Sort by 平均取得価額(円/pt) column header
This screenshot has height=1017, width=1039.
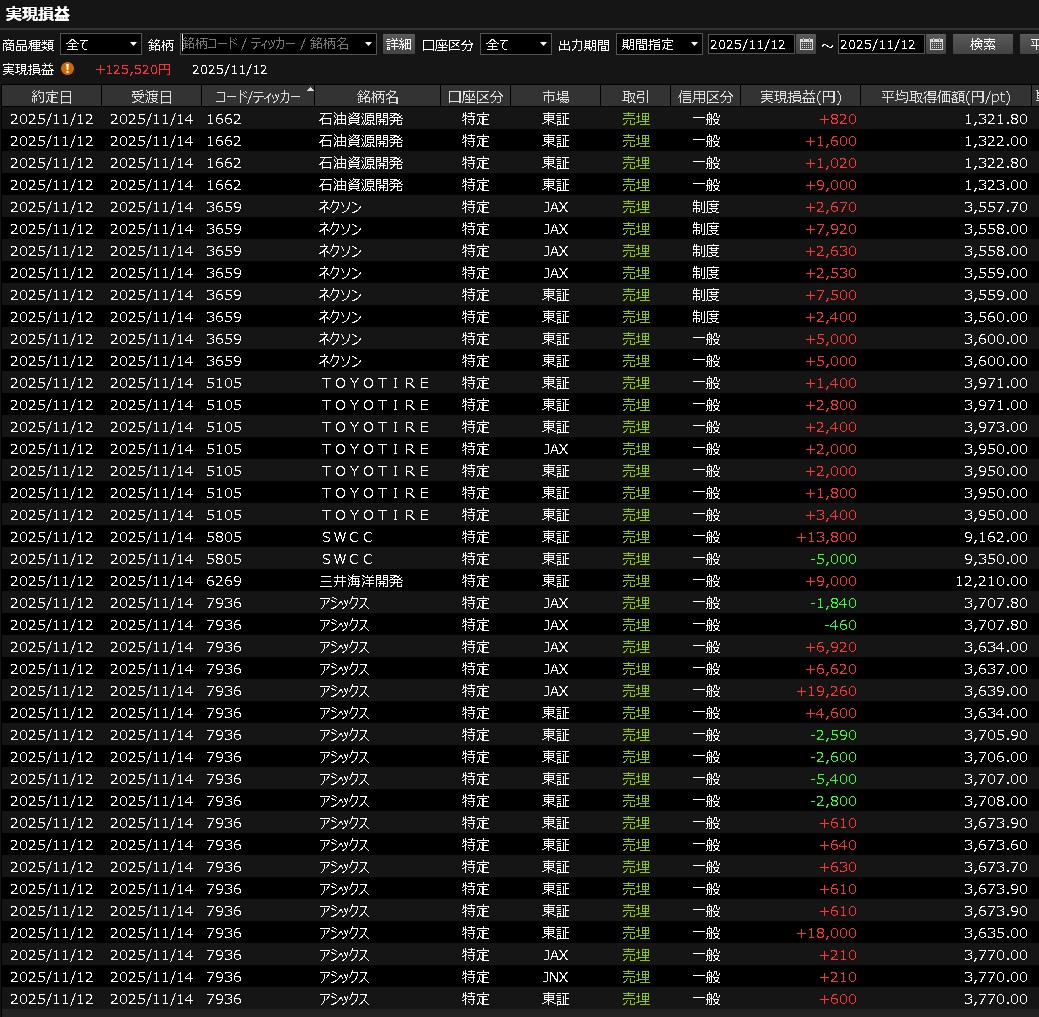click(x=945, y=97)
